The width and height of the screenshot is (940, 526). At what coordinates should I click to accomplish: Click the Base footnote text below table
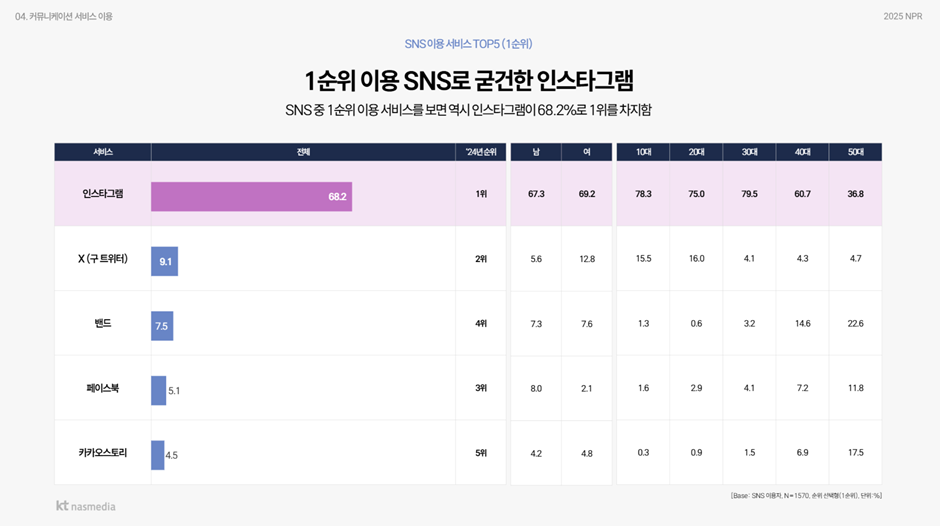806,495
